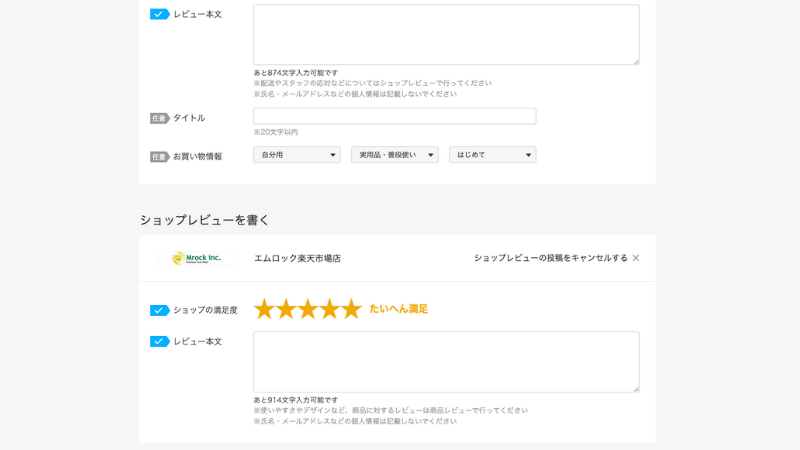The image size is (800, 450).
Task: Click ショップレビューの投稿をキャンセルする link
Action: 551,258
